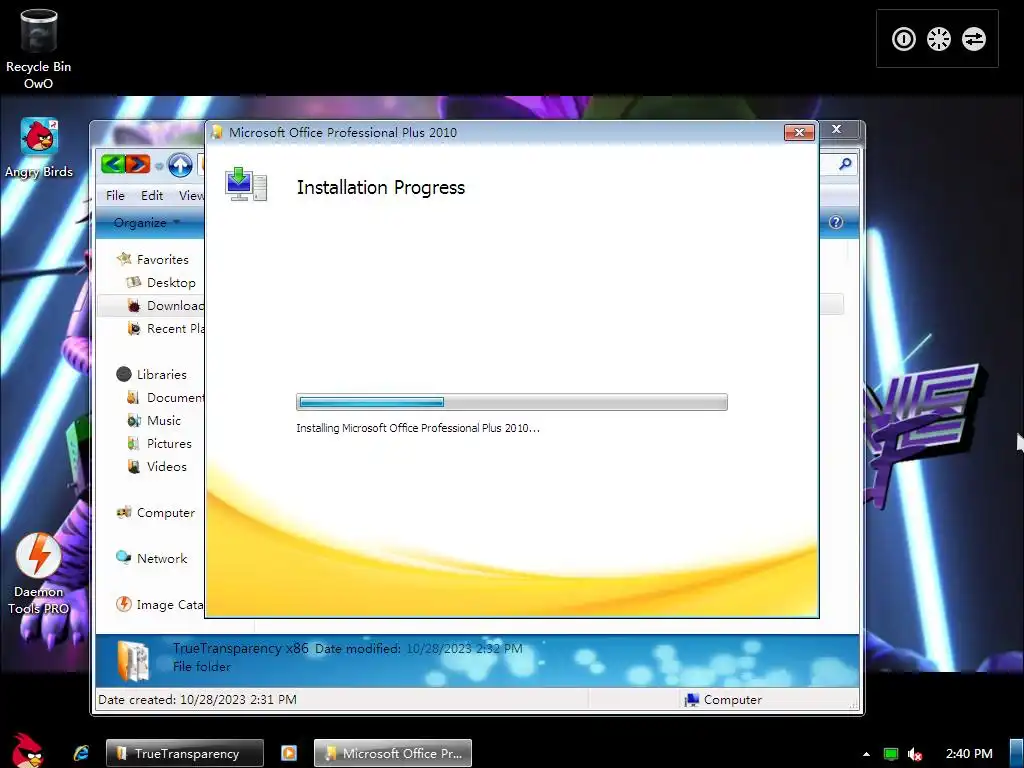Close the Explorer window behind the installer

(837, 129)
